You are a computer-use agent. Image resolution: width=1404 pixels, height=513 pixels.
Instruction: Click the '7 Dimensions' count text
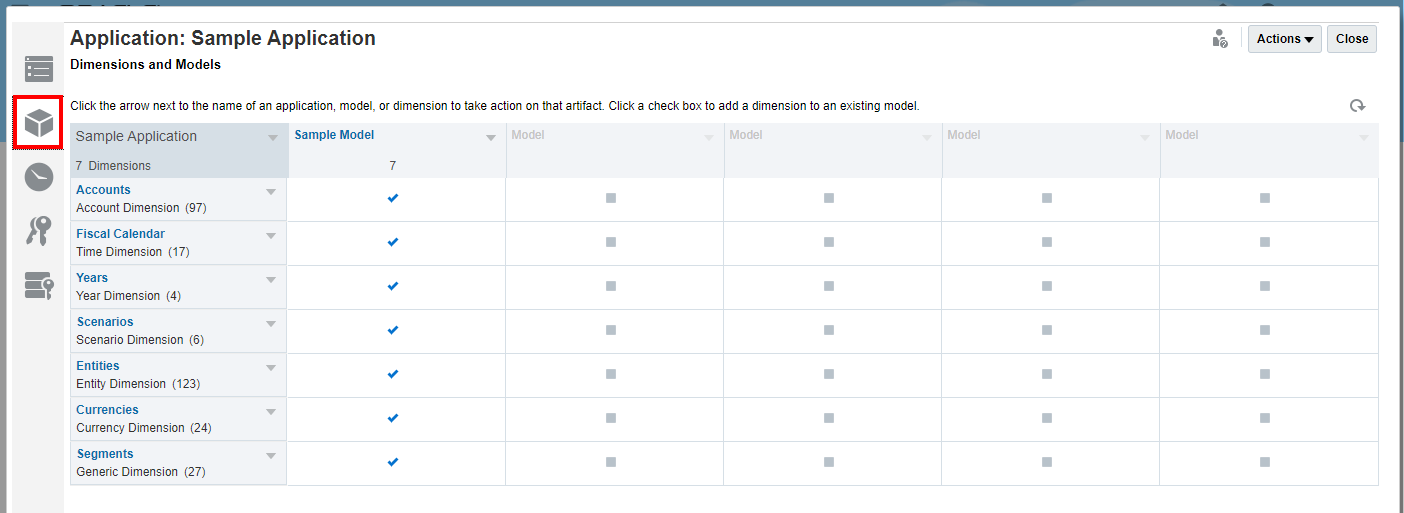(113, 166)
